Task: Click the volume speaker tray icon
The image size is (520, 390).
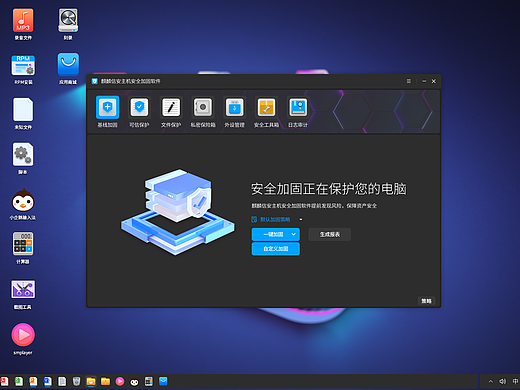Action: click(x=502, y=381)
